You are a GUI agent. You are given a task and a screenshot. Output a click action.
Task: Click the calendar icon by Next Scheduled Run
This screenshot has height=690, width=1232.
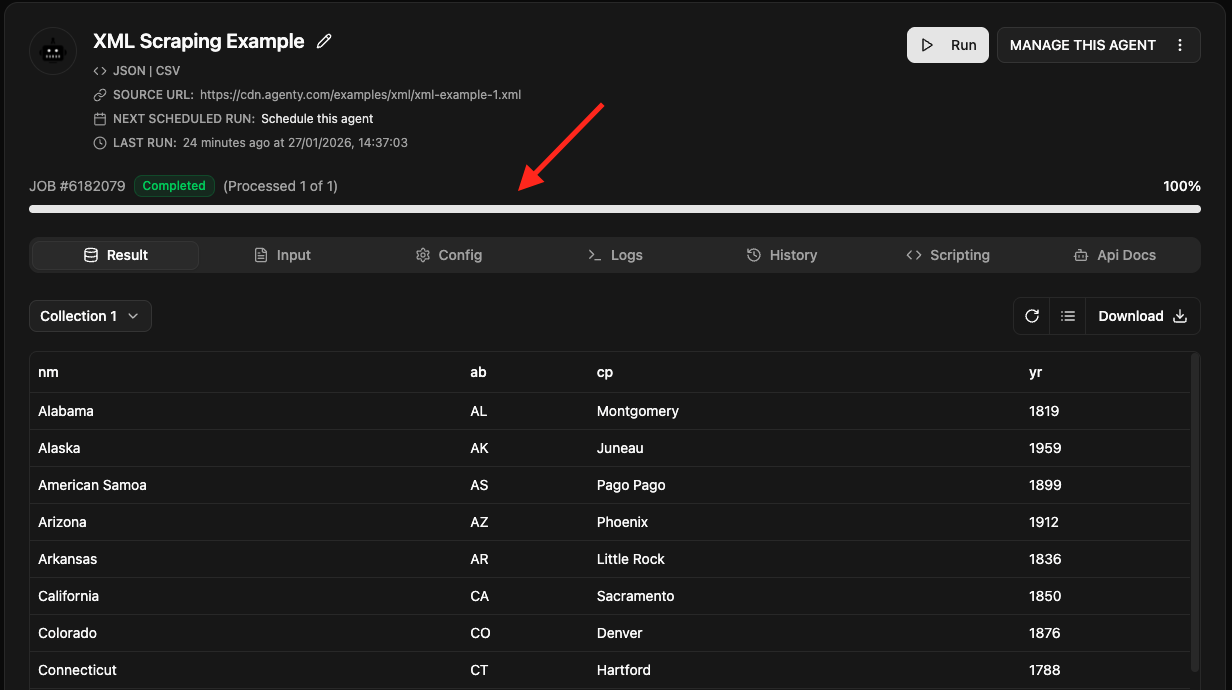pyautogui.click(x=100, y=119)
